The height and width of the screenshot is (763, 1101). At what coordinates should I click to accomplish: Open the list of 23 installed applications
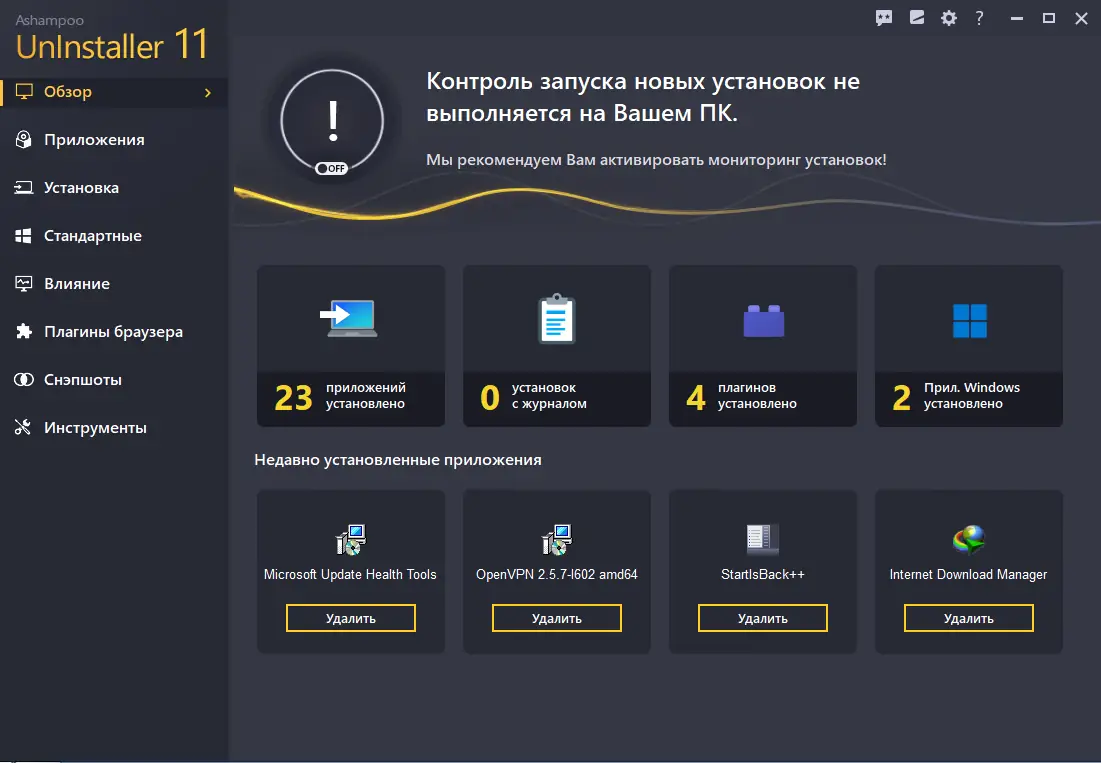(x=350, y=345)
